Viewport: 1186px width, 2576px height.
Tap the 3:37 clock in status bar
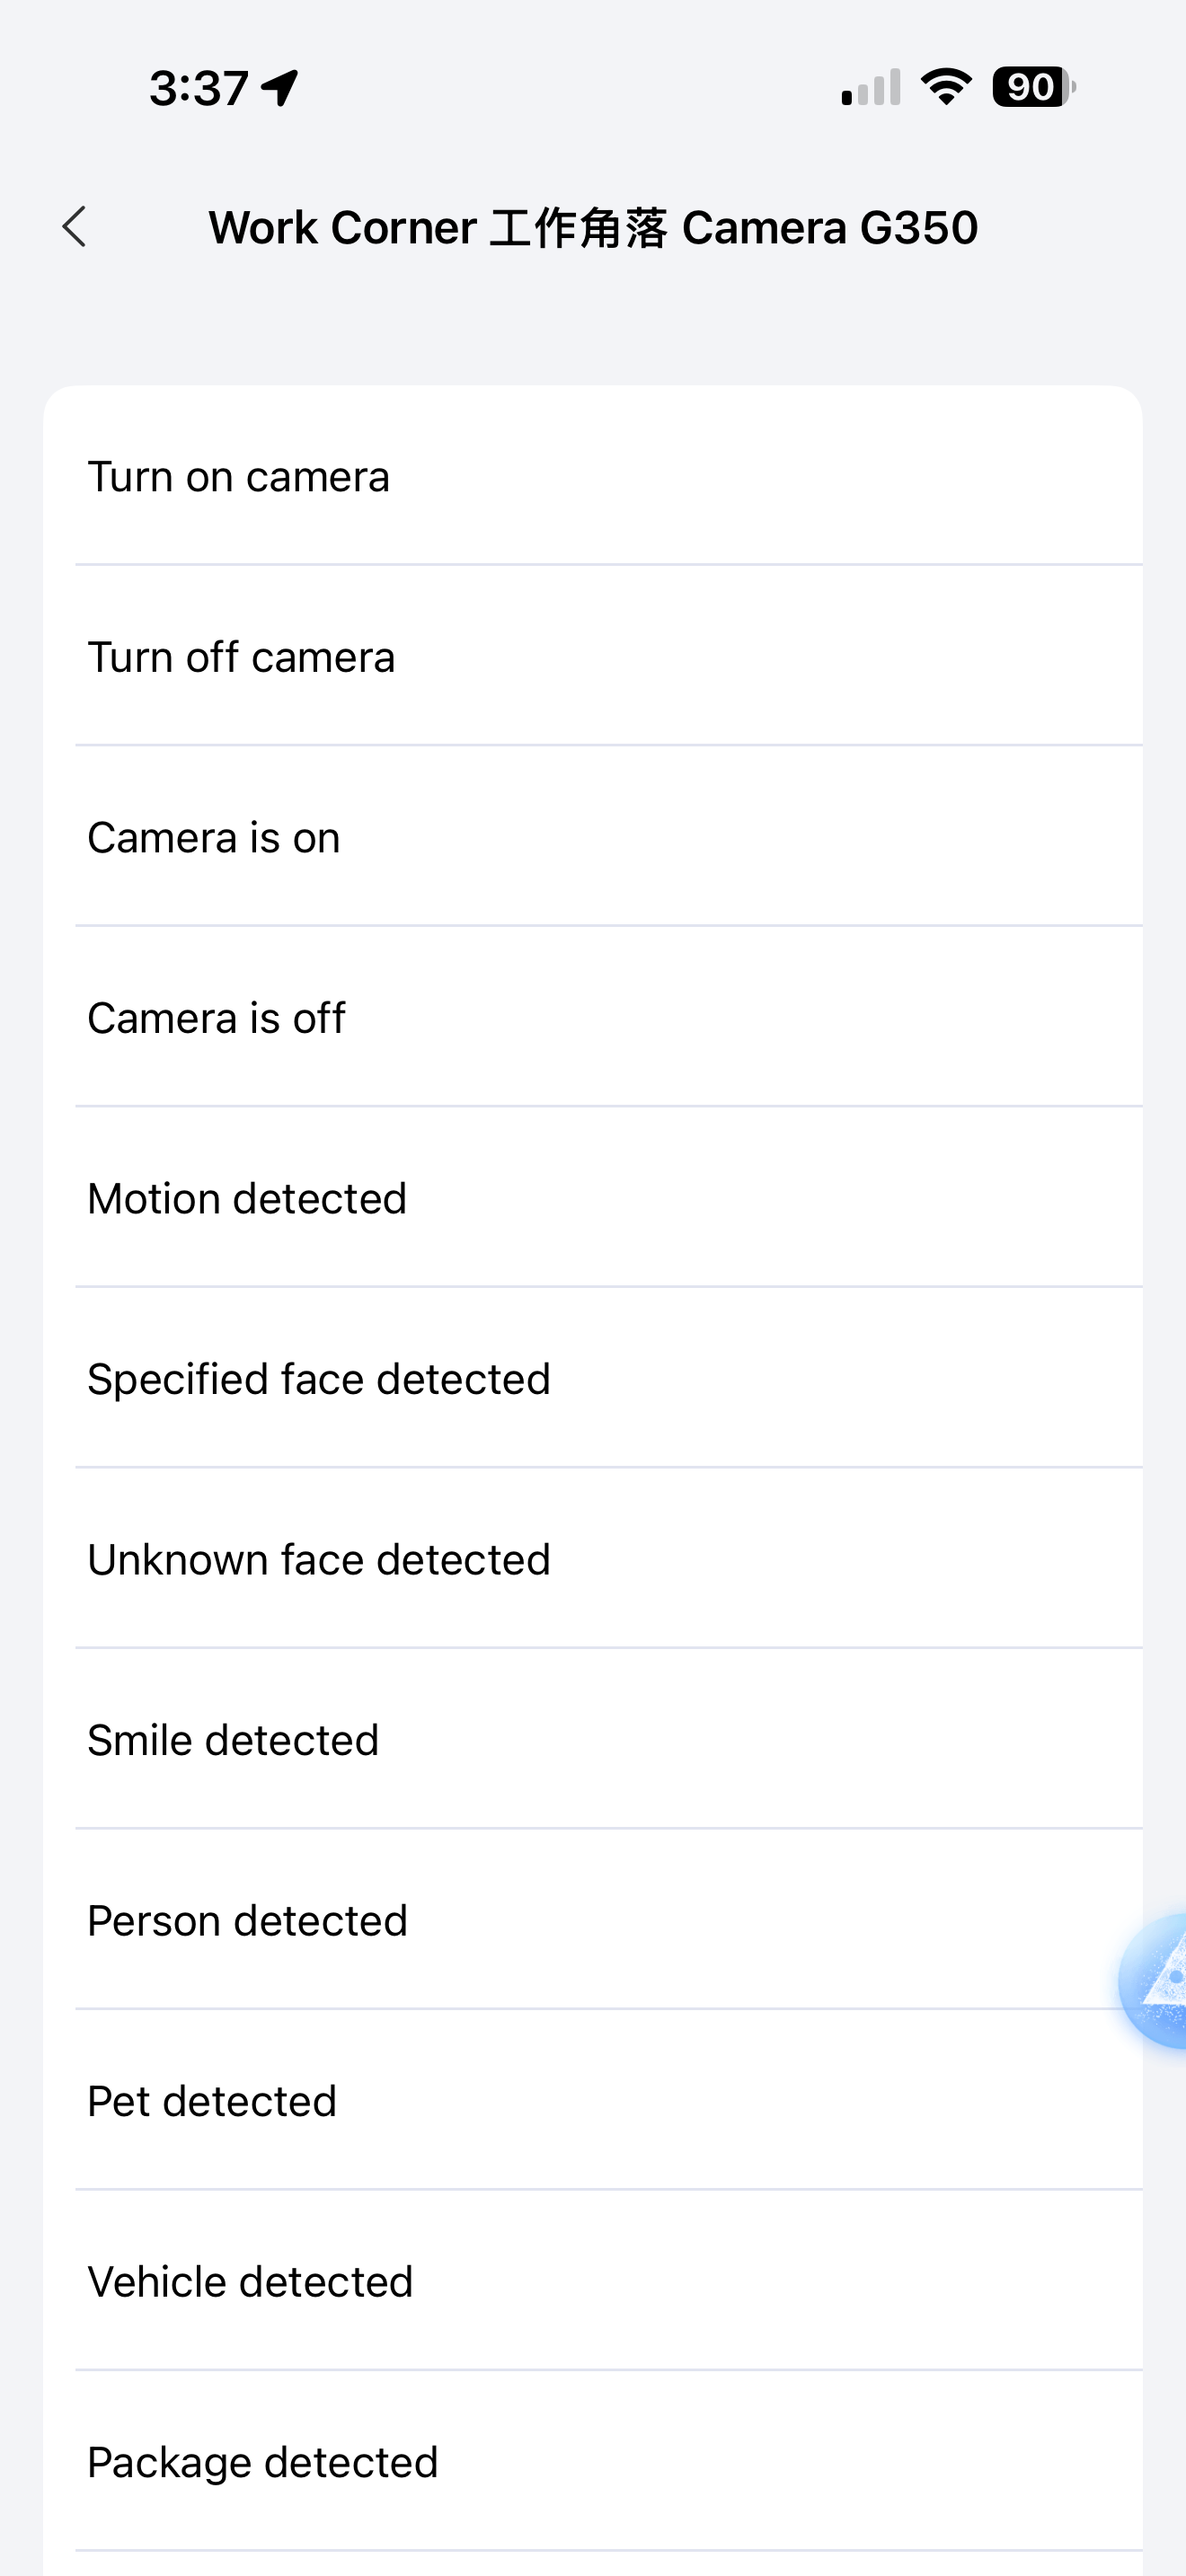point(199,88)
